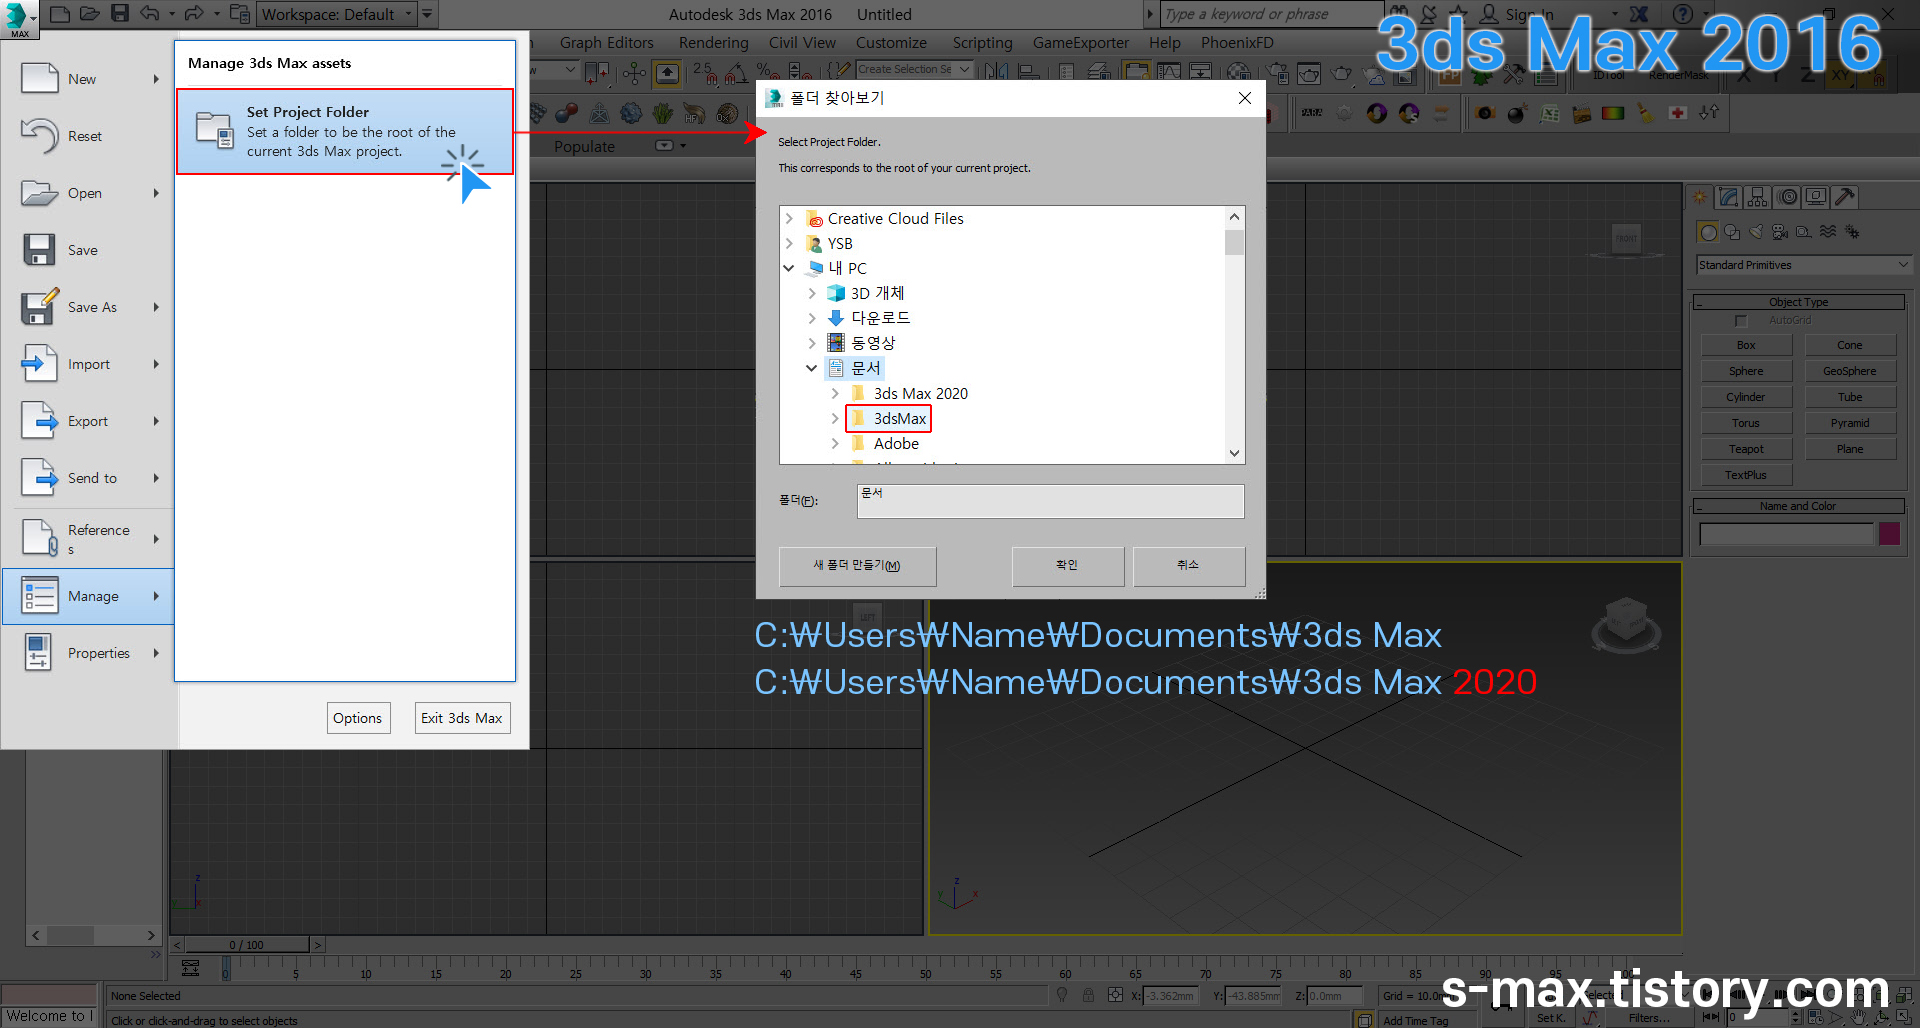The width and height of the screenshot is (1920, 1028).
Task: Collapse the 문서 folder node
Action: click(812, 368)
